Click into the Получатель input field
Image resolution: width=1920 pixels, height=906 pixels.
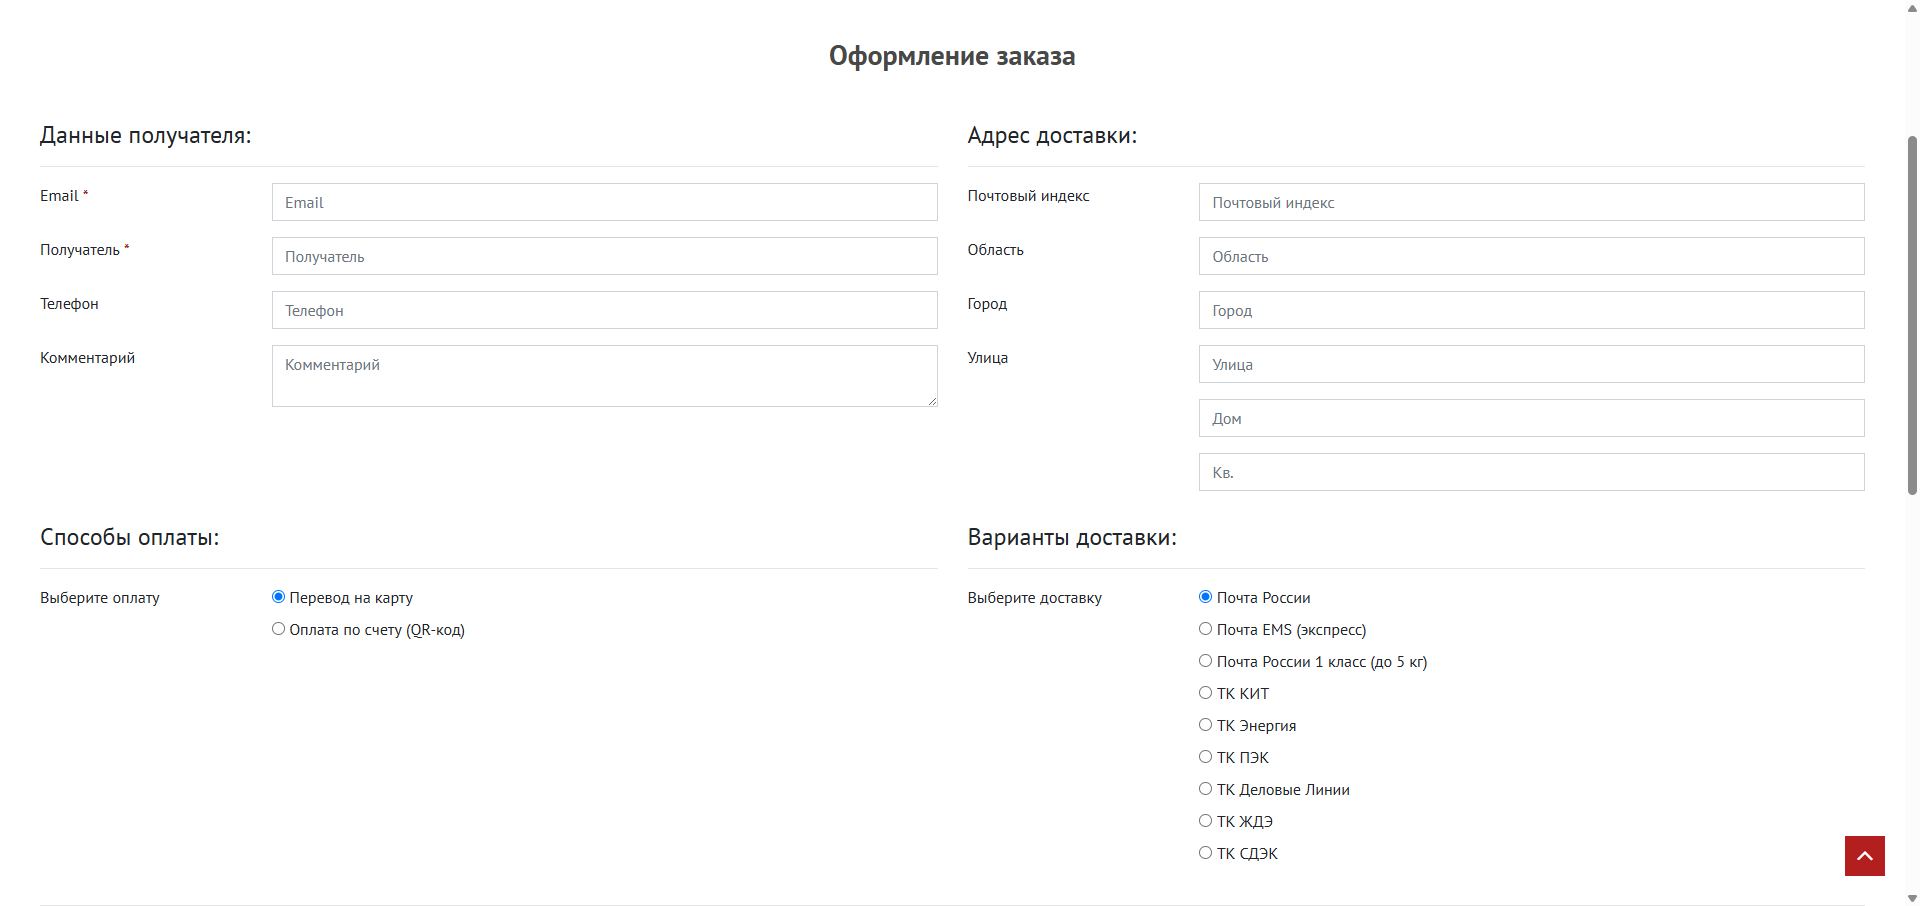pyautogui.click(x=604, y=256)
